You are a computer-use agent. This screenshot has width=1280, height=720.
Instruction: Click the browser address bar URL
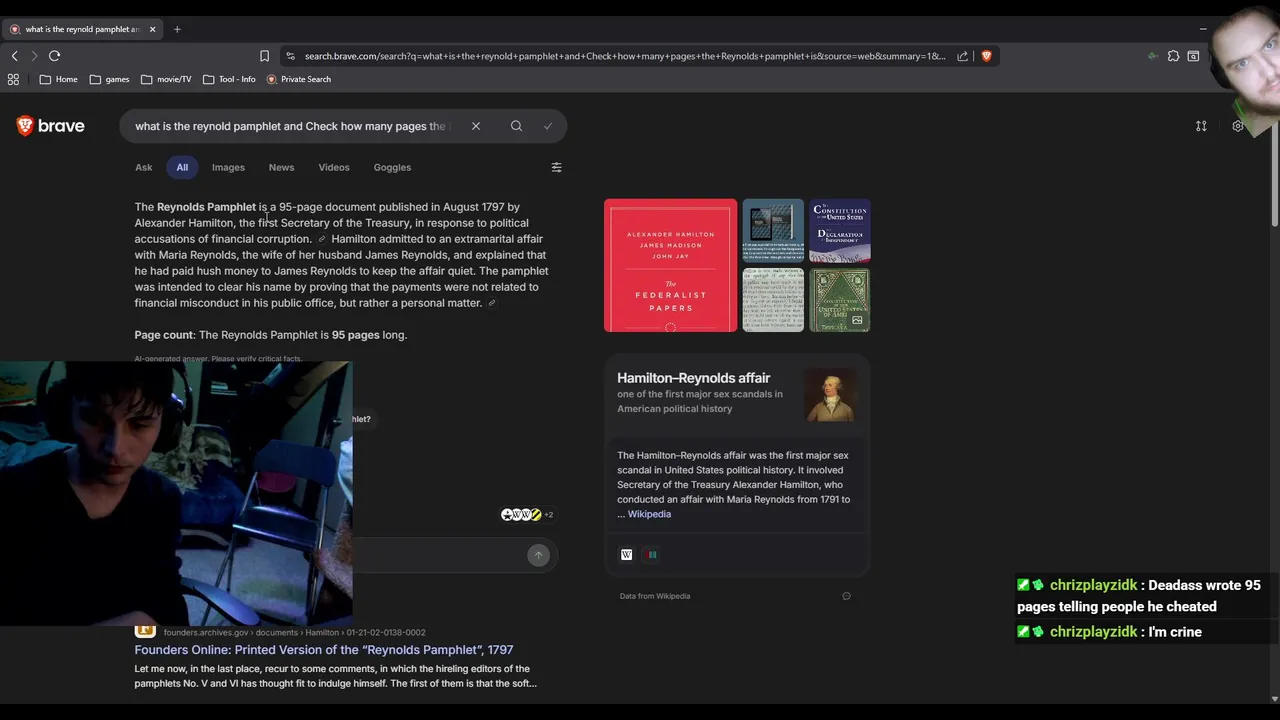pos(625,56)
